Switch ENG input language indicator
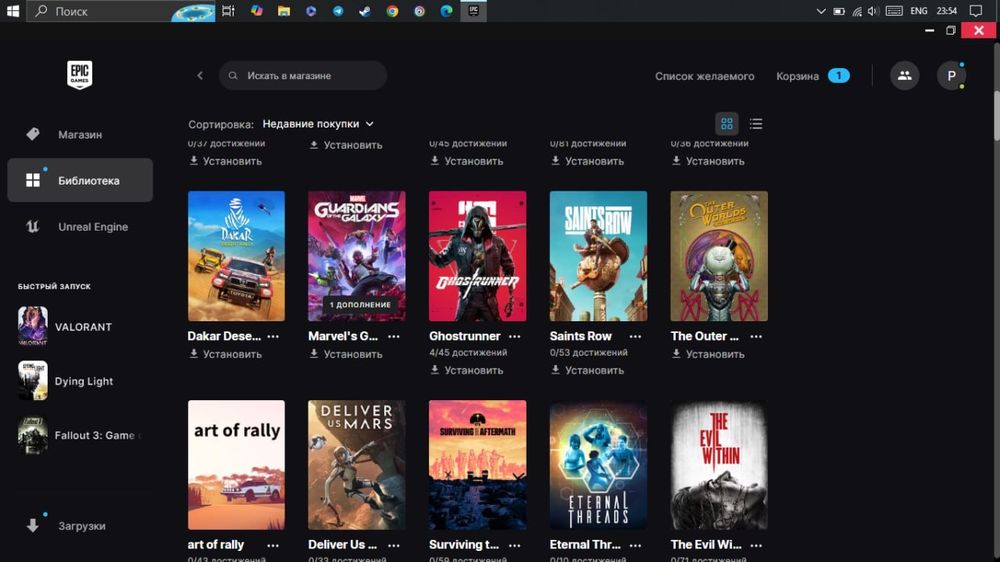This screenshot has width=1000, height=562. (919, 11)
